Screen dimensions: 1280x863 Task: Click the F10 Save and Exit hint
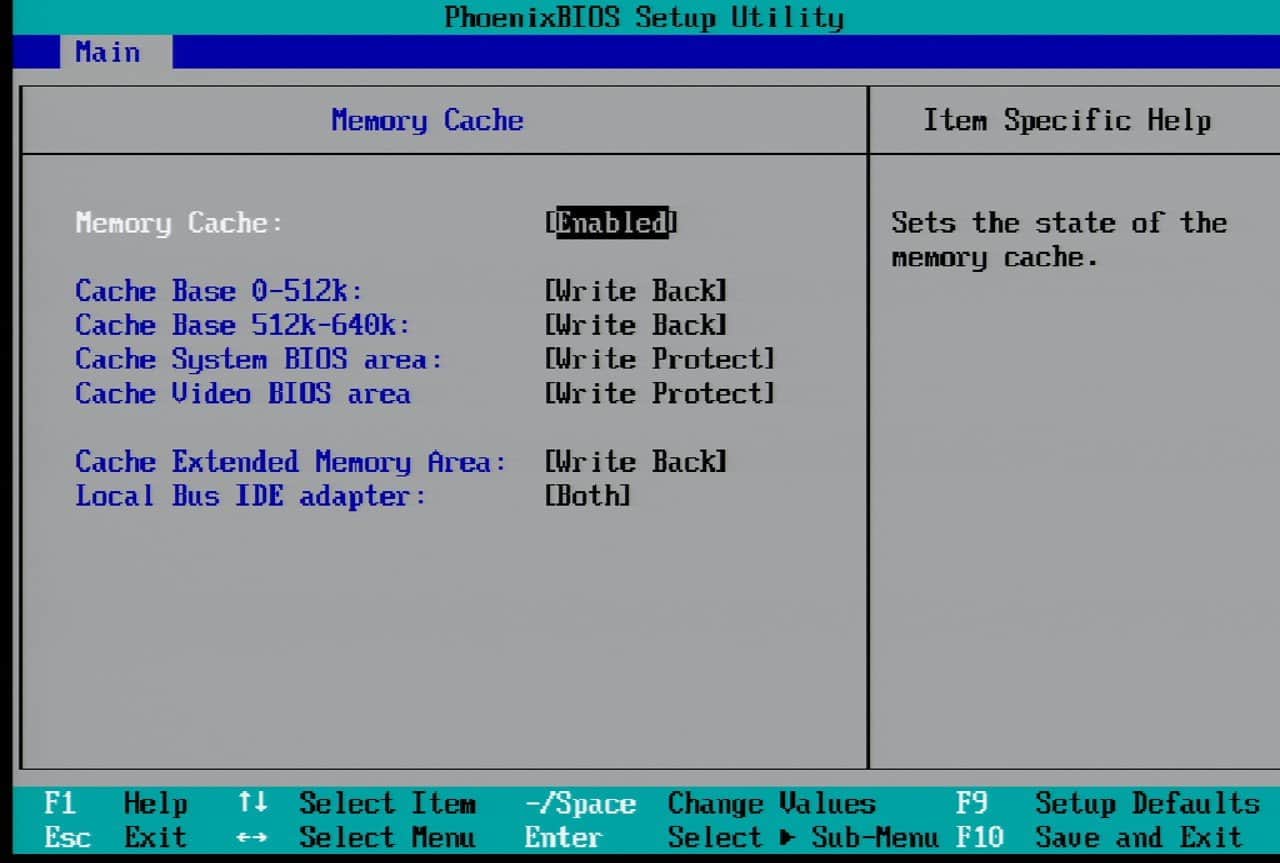pyautogui.click(x=1099, y=837)
